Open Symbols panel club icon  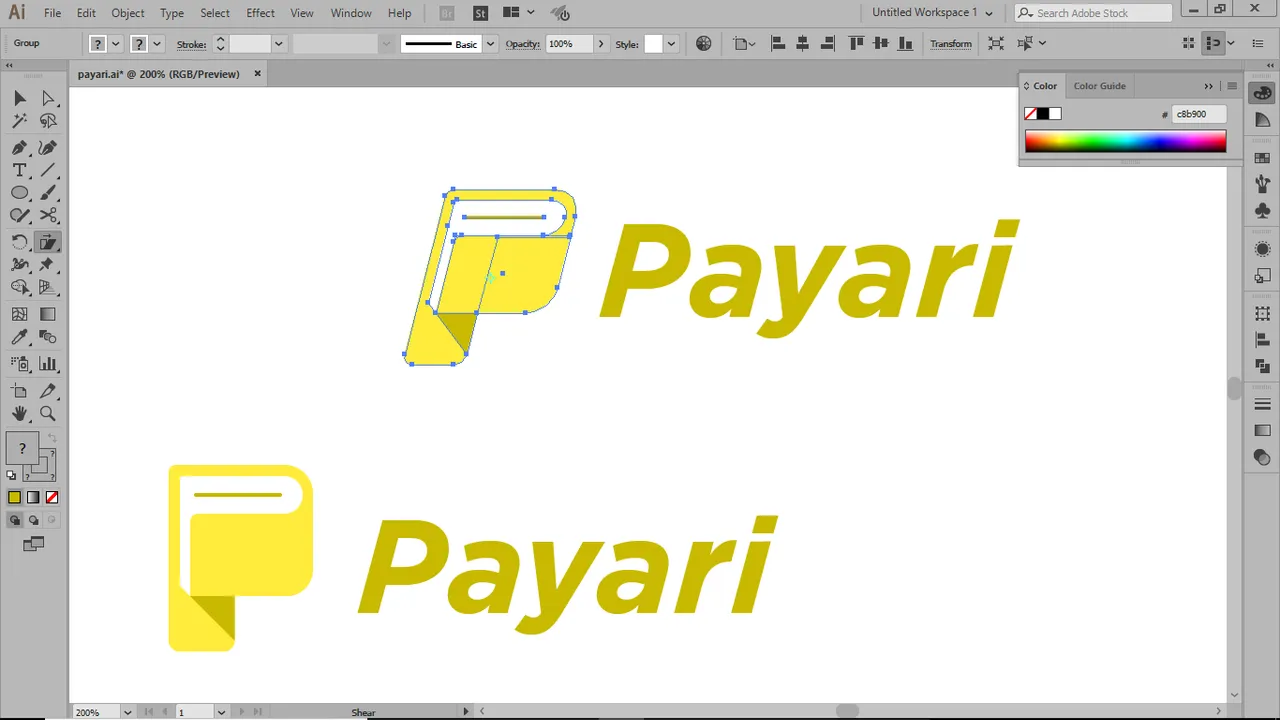[1262, 211]
